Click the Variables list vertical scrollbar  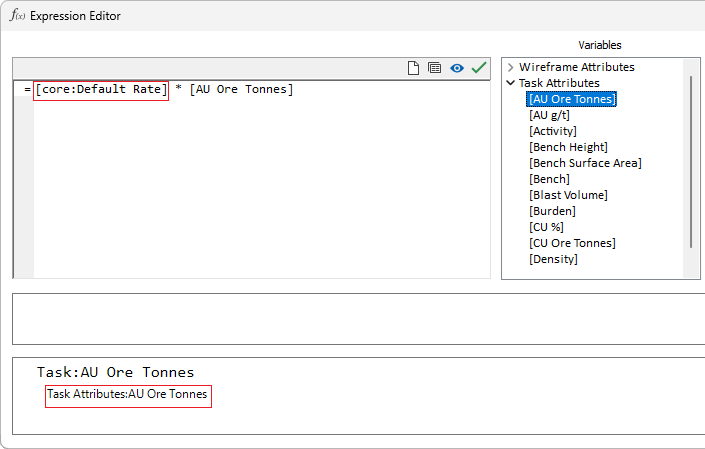(691, 162)
